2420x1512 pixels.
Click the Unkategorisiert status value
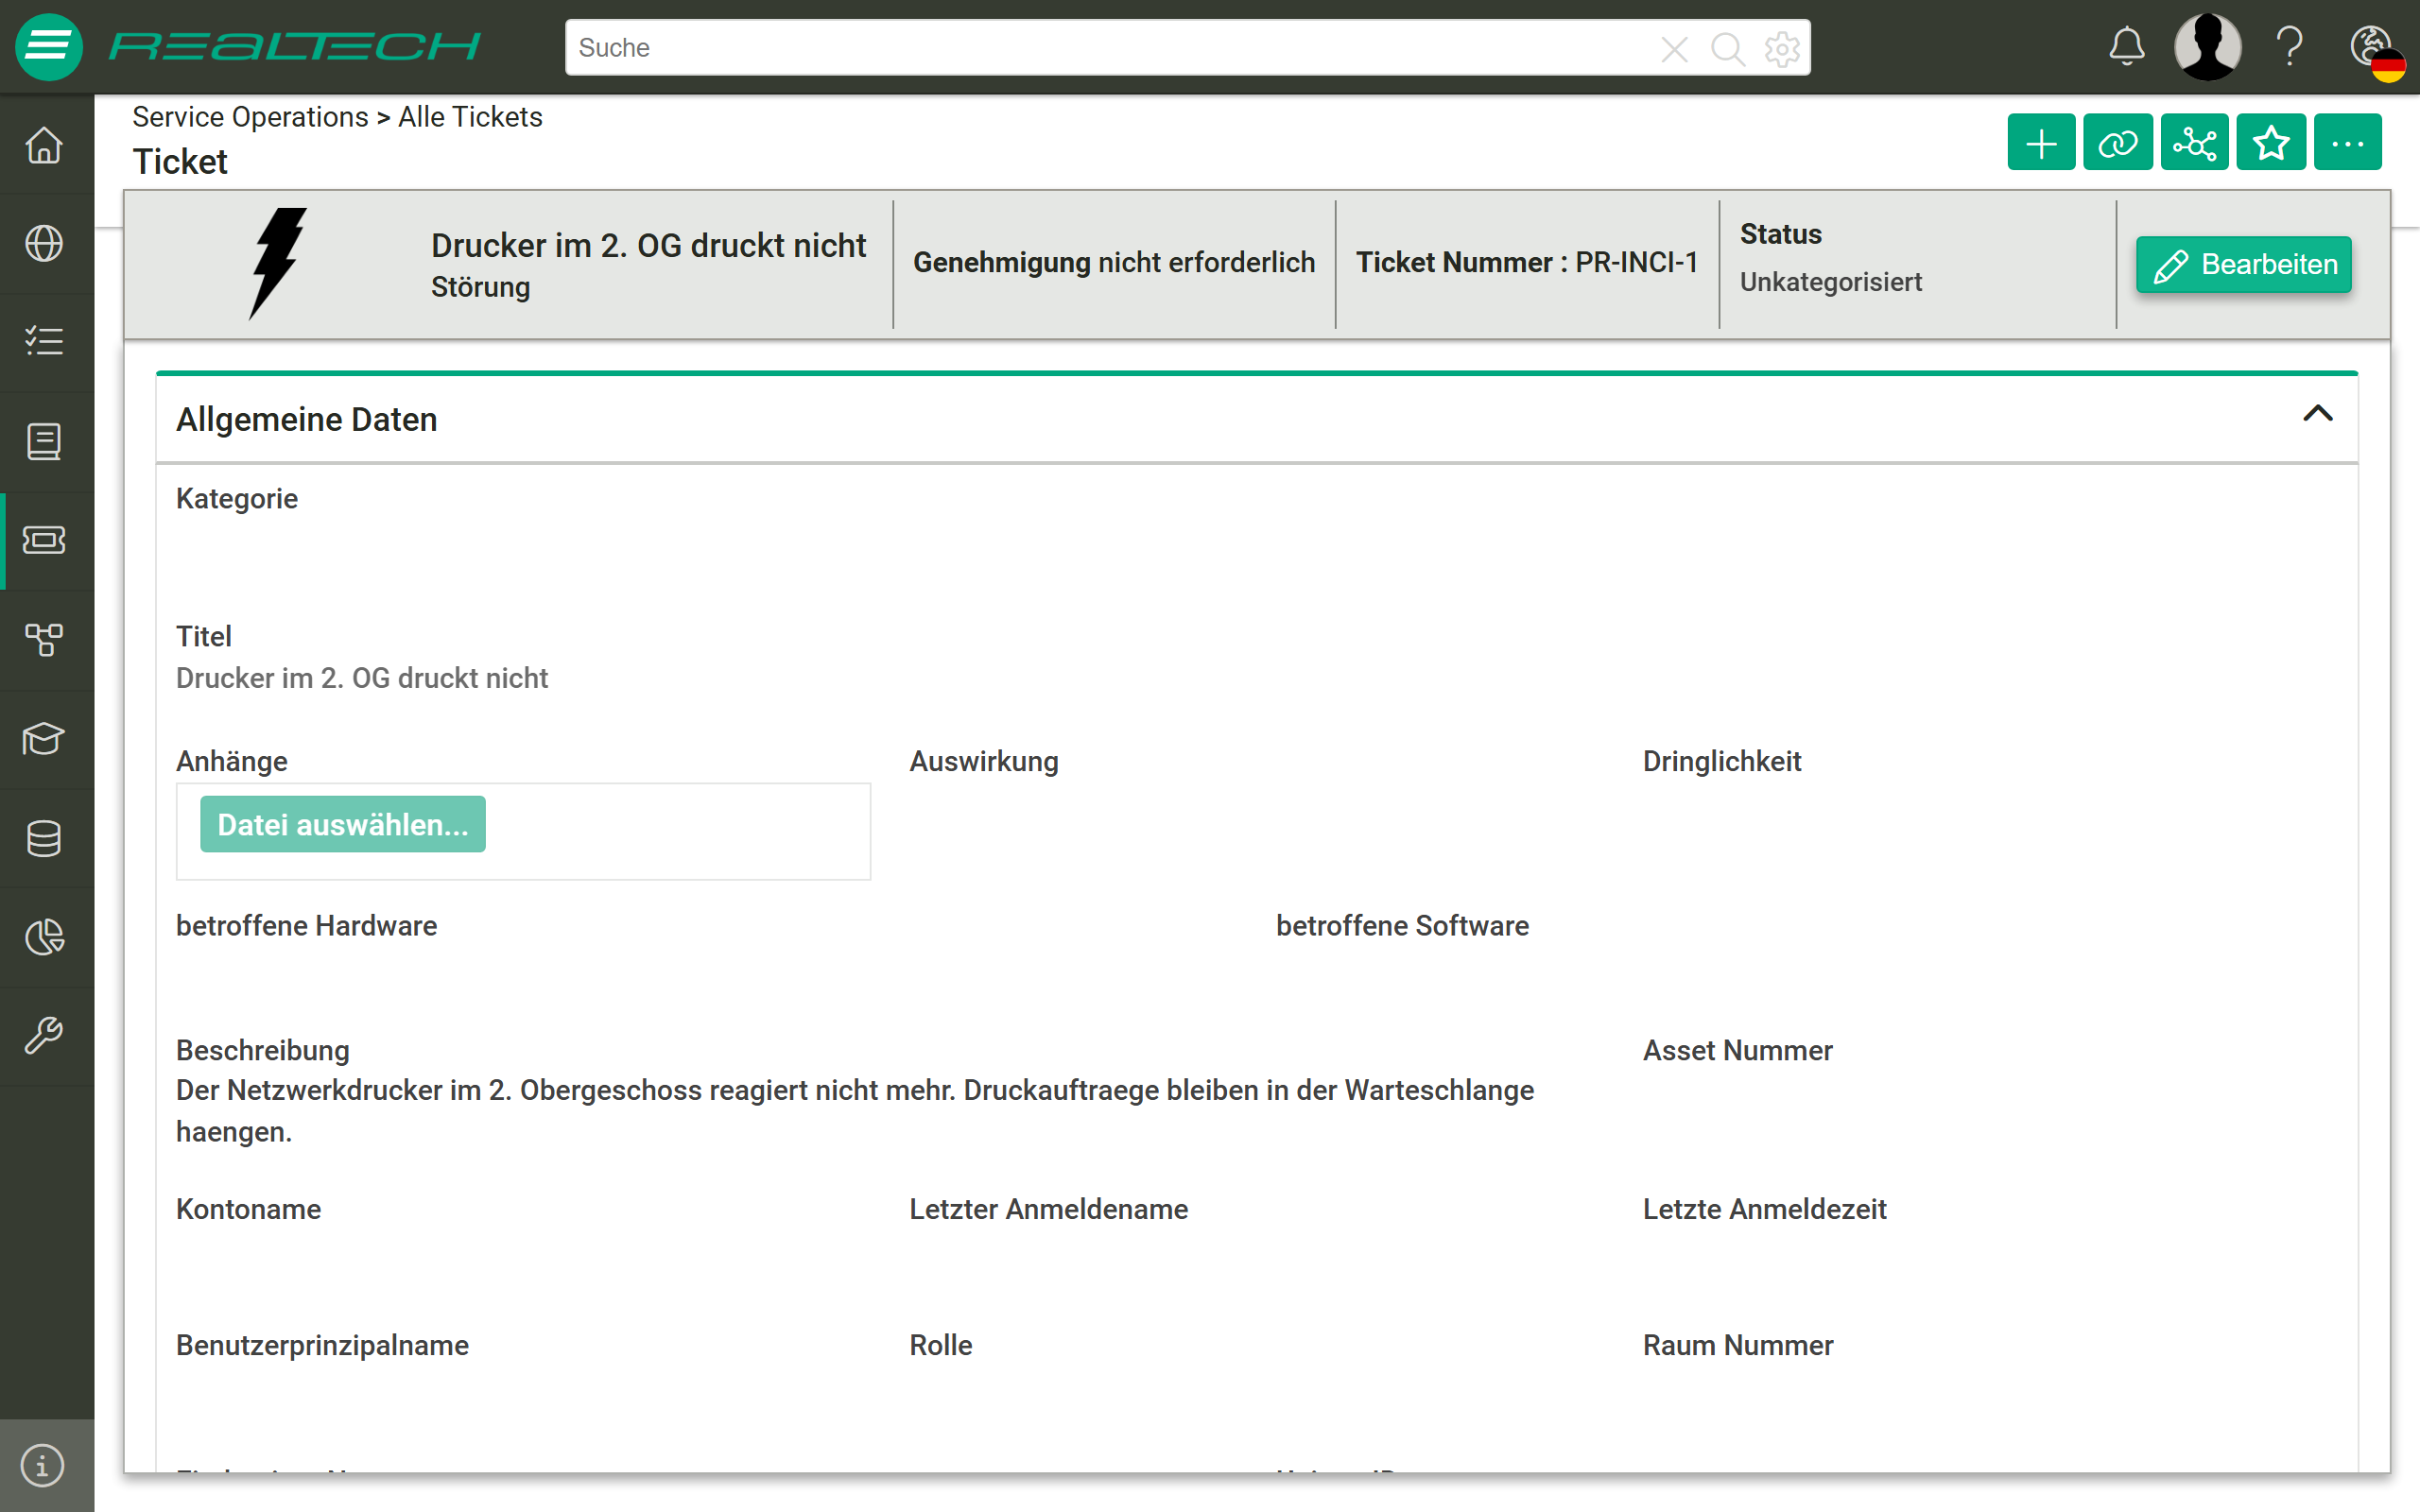pos(1830,282)
